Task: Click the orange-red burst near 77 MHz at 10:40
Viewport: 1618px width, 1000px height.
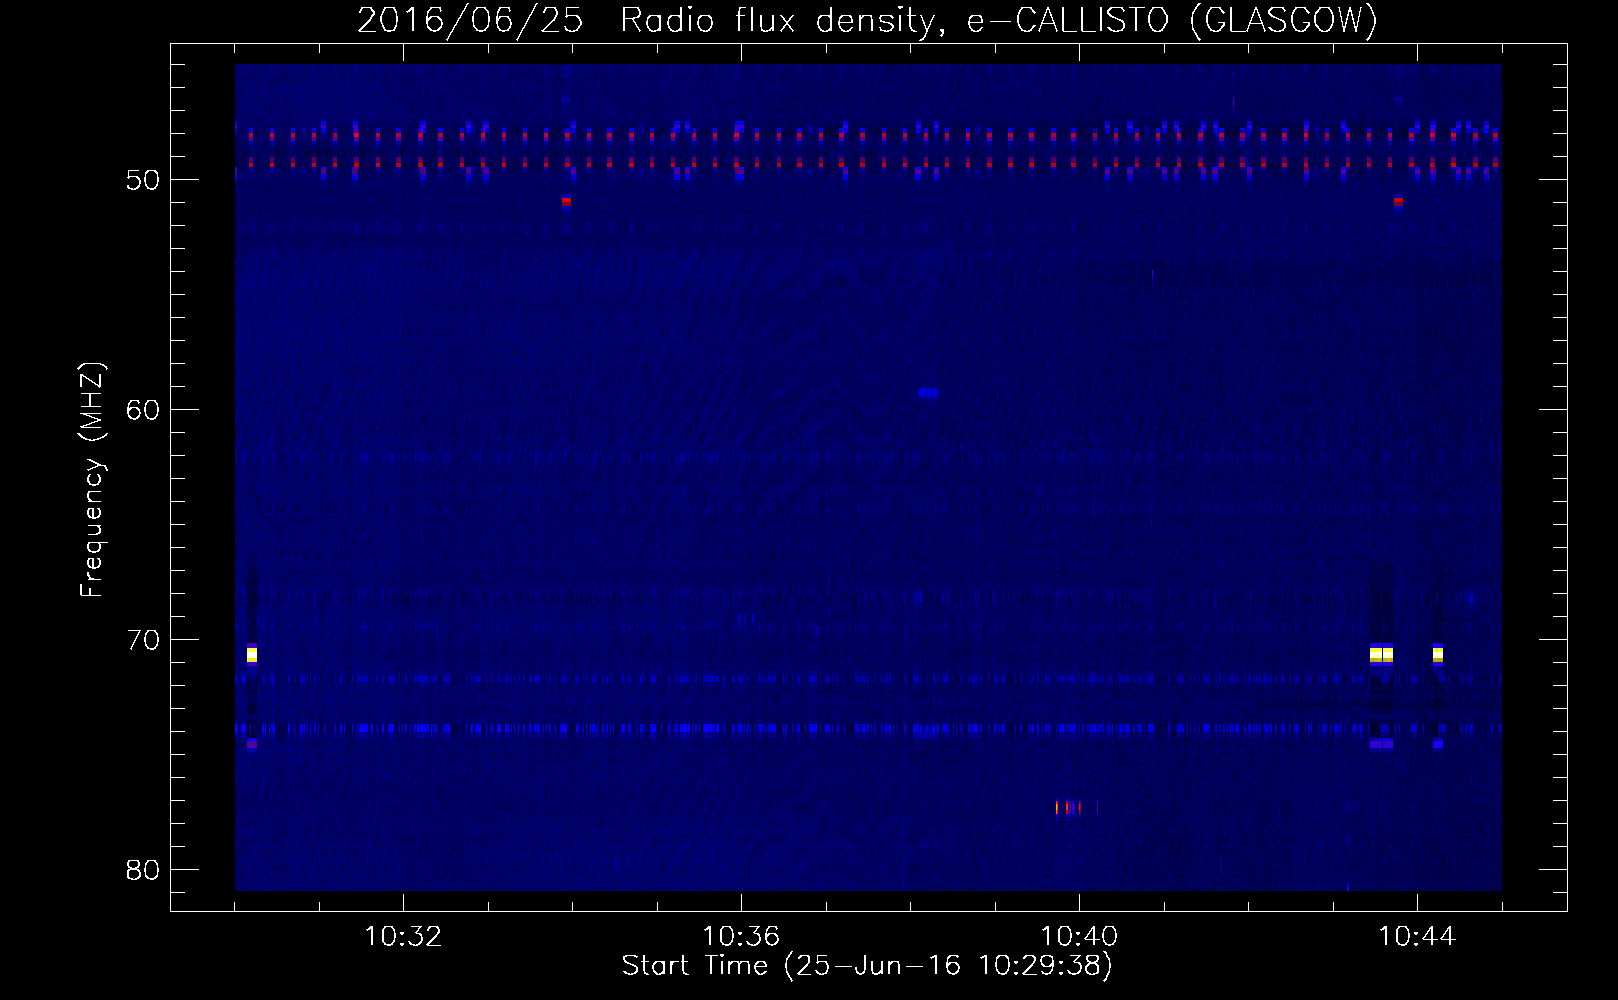Action: click(x=1069, y=807)
